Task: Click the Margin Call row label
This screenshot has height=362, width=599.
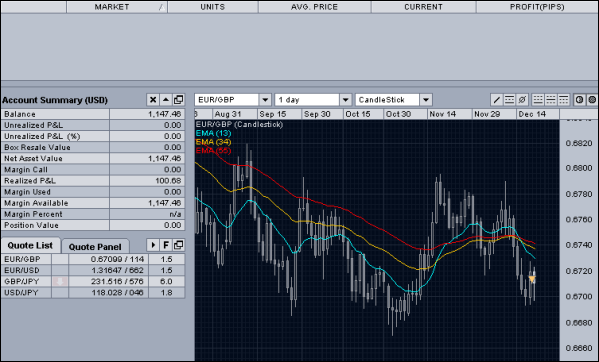Action: (26, 170)
